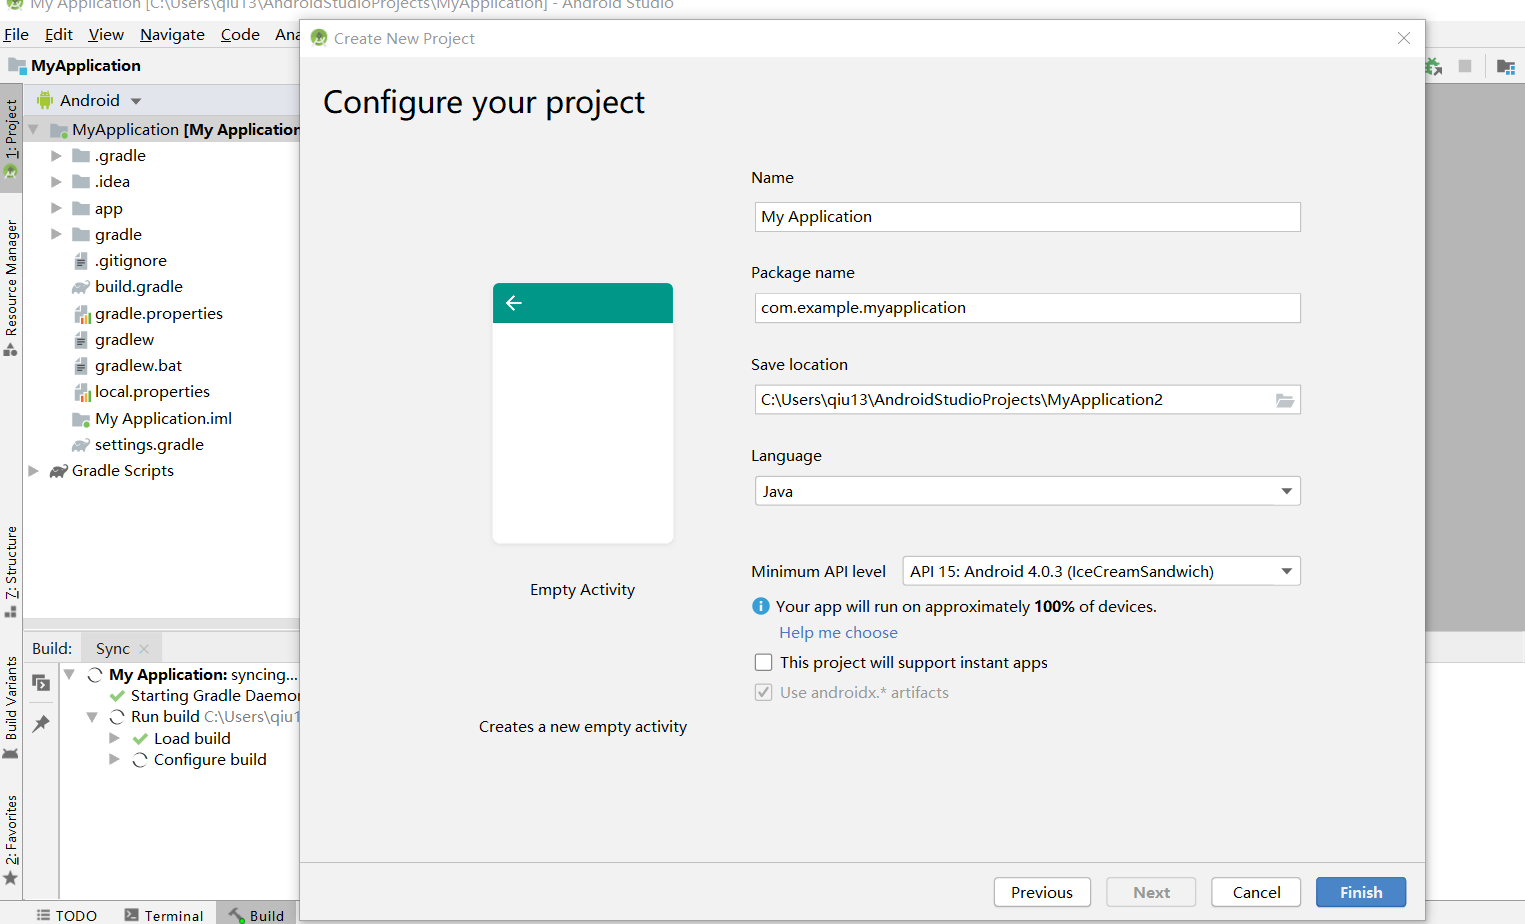Toggle the 1: Project side tab
This screenshot has height=924, width=1525.
(11, 138)
